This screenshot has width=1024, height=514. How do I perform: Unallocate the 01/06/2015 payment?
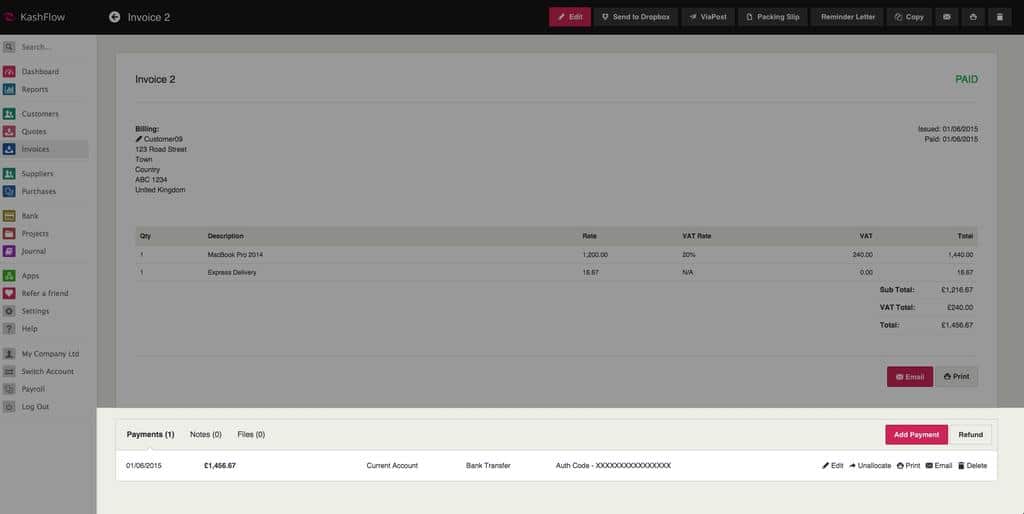click(x=870, y=466)
